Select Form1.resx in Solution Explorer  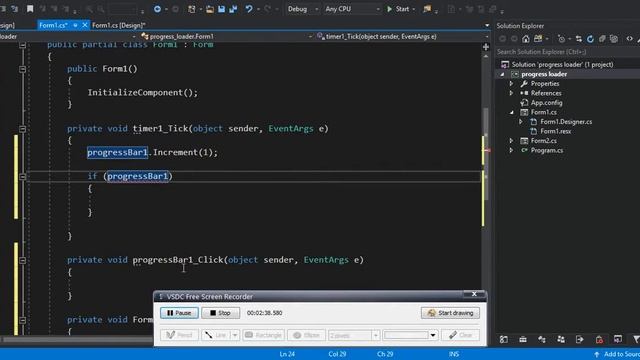(x=556, y=131)
